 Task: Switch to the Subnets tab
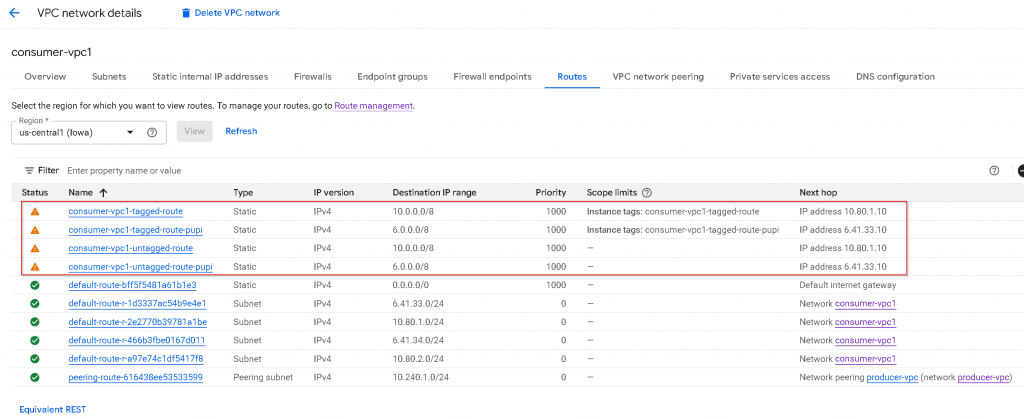(109, 77)
